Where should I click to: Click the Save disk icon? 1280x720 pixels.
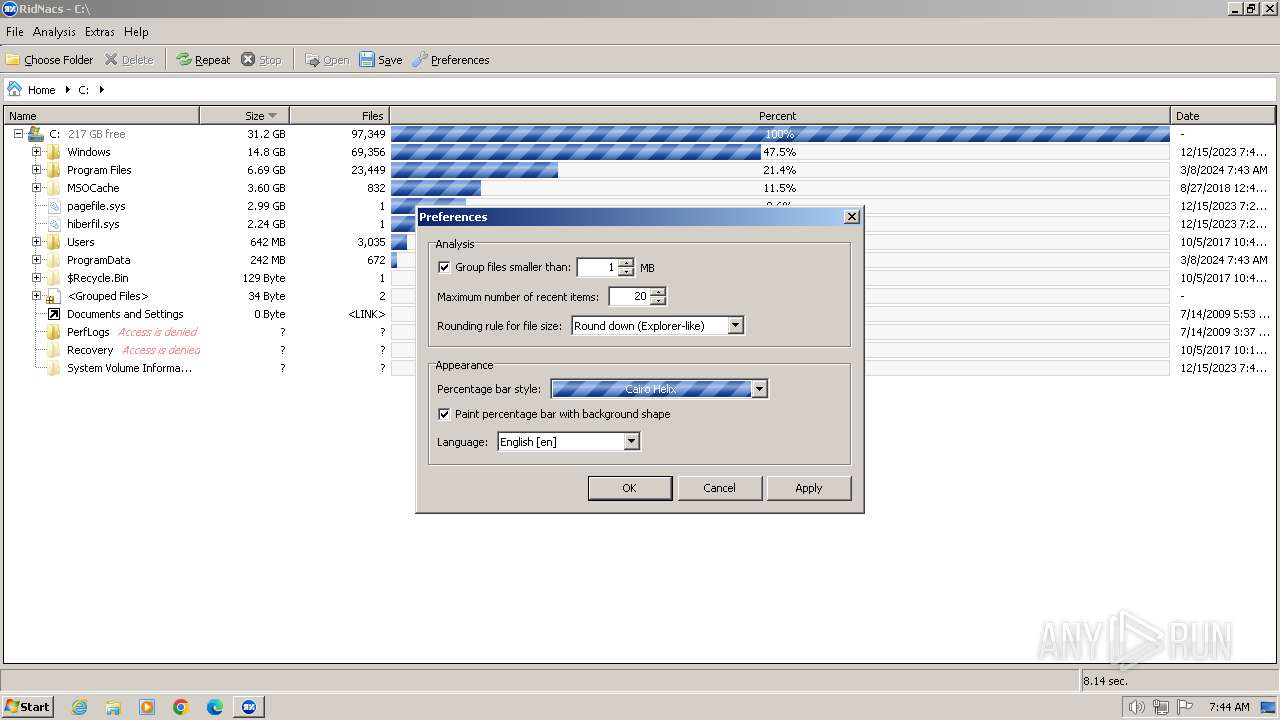coord(367,60)
